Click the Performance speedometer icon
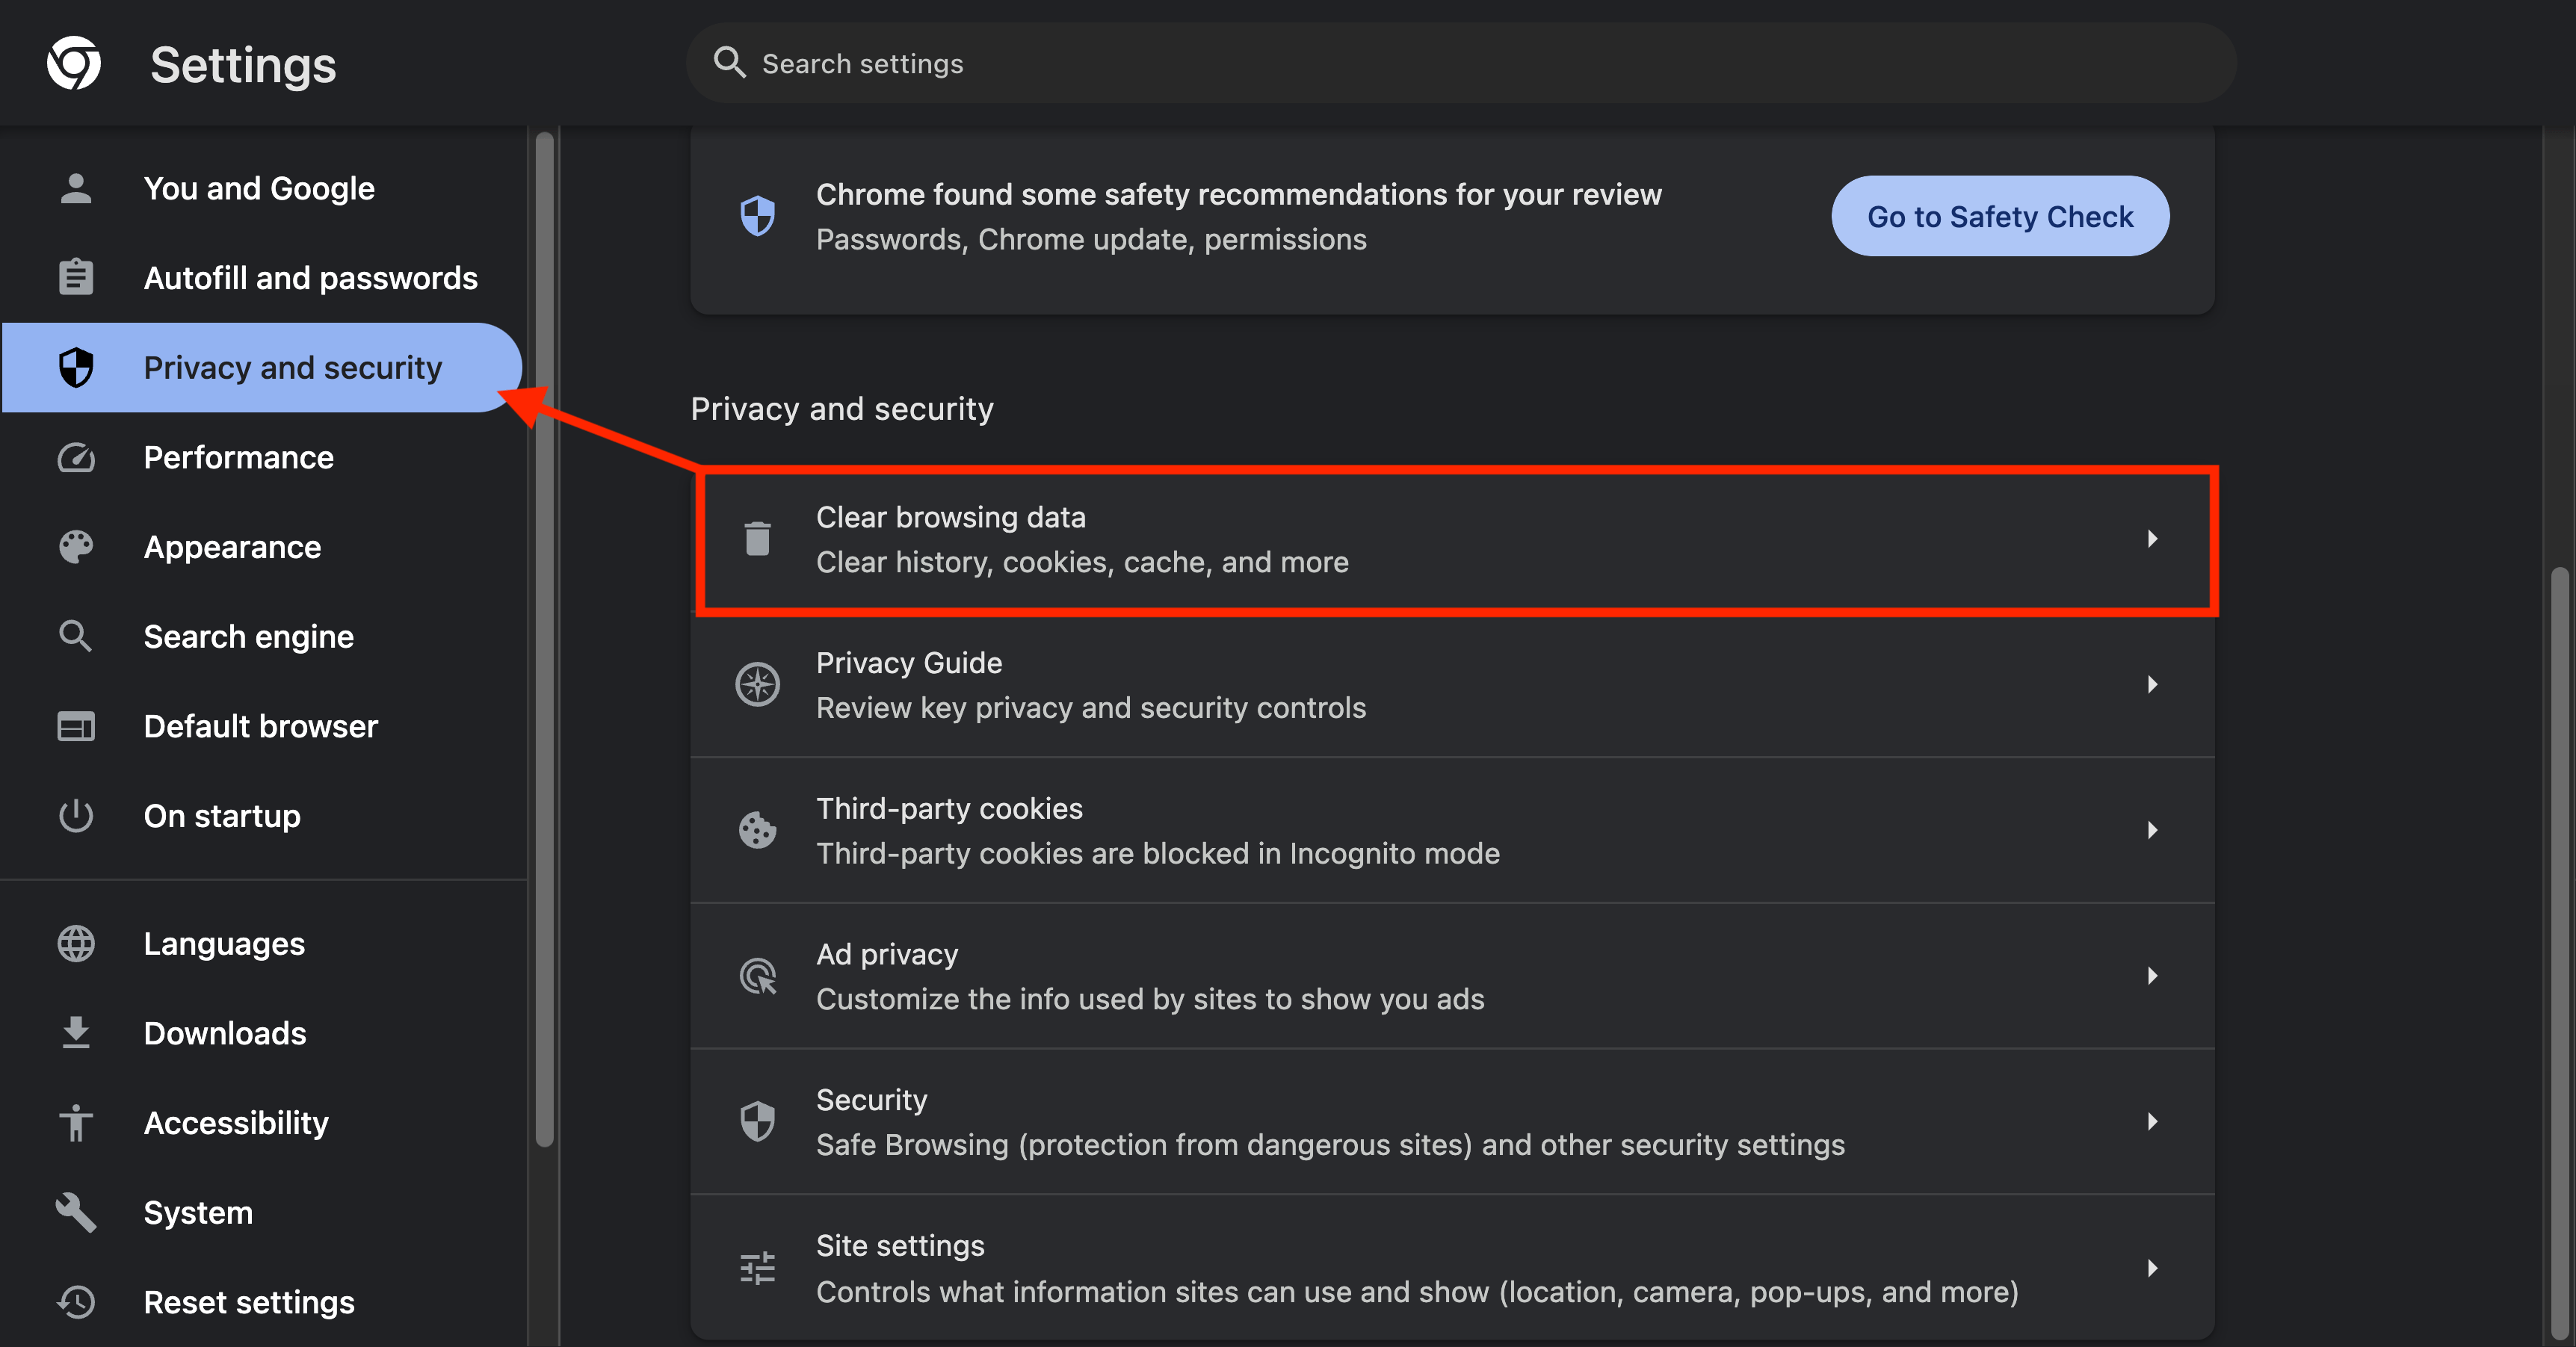This screenshot has width=2576, height=1347. pyautogui.click(x=76, y=457)
